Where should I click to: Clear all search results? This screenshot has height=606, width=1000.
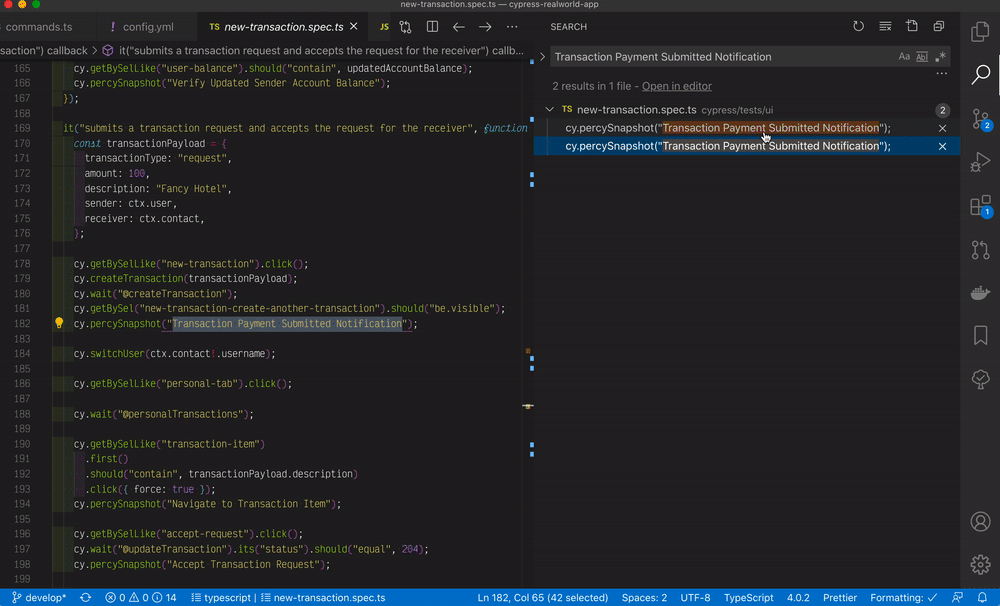(x=885, y=27)
